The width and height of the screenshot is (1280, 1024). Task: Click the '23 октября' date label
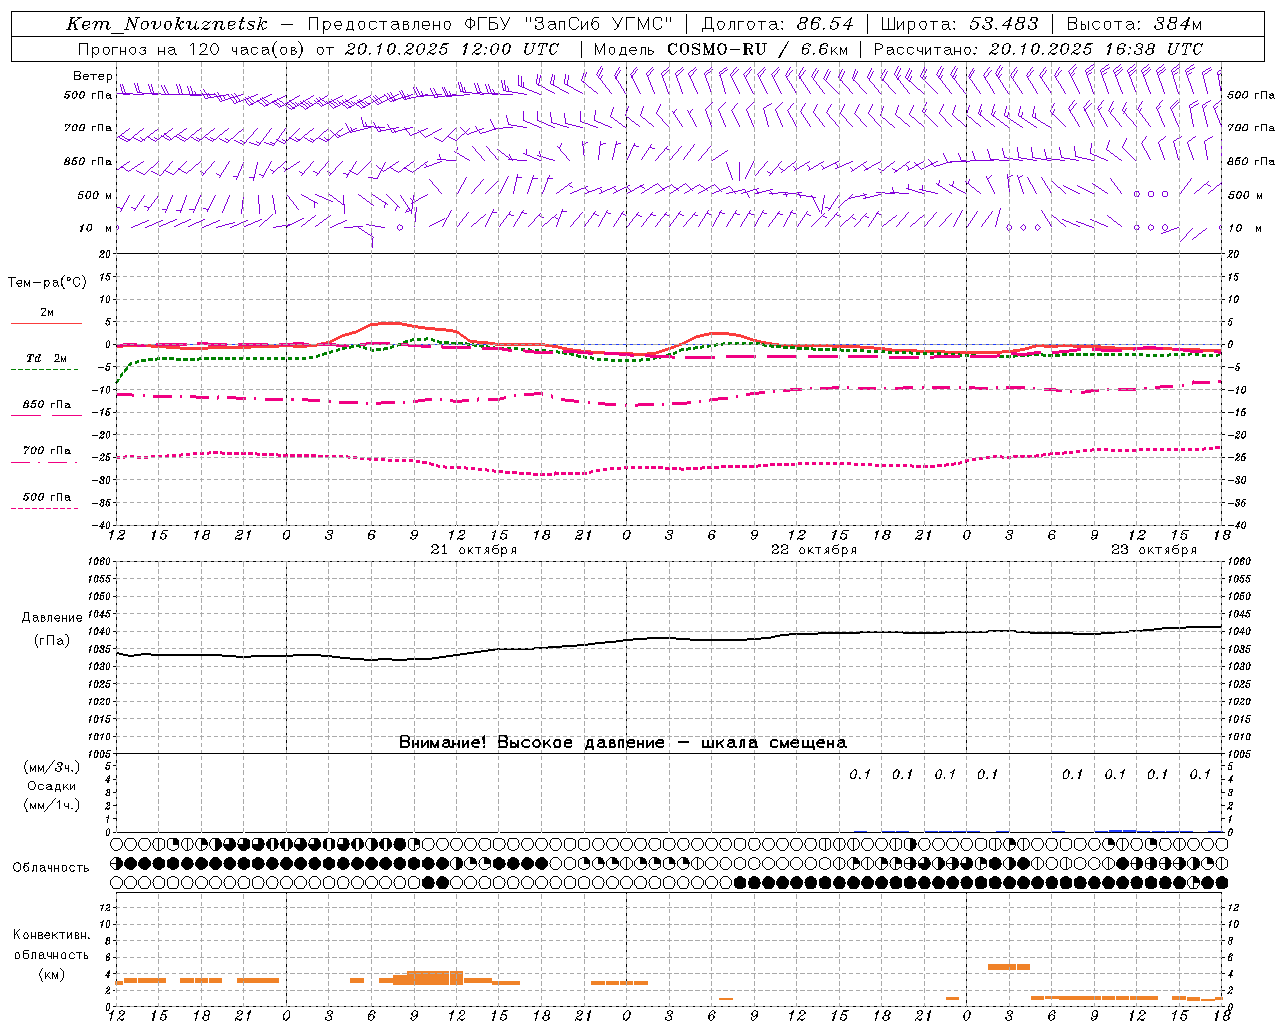[x=1154, y=550]
